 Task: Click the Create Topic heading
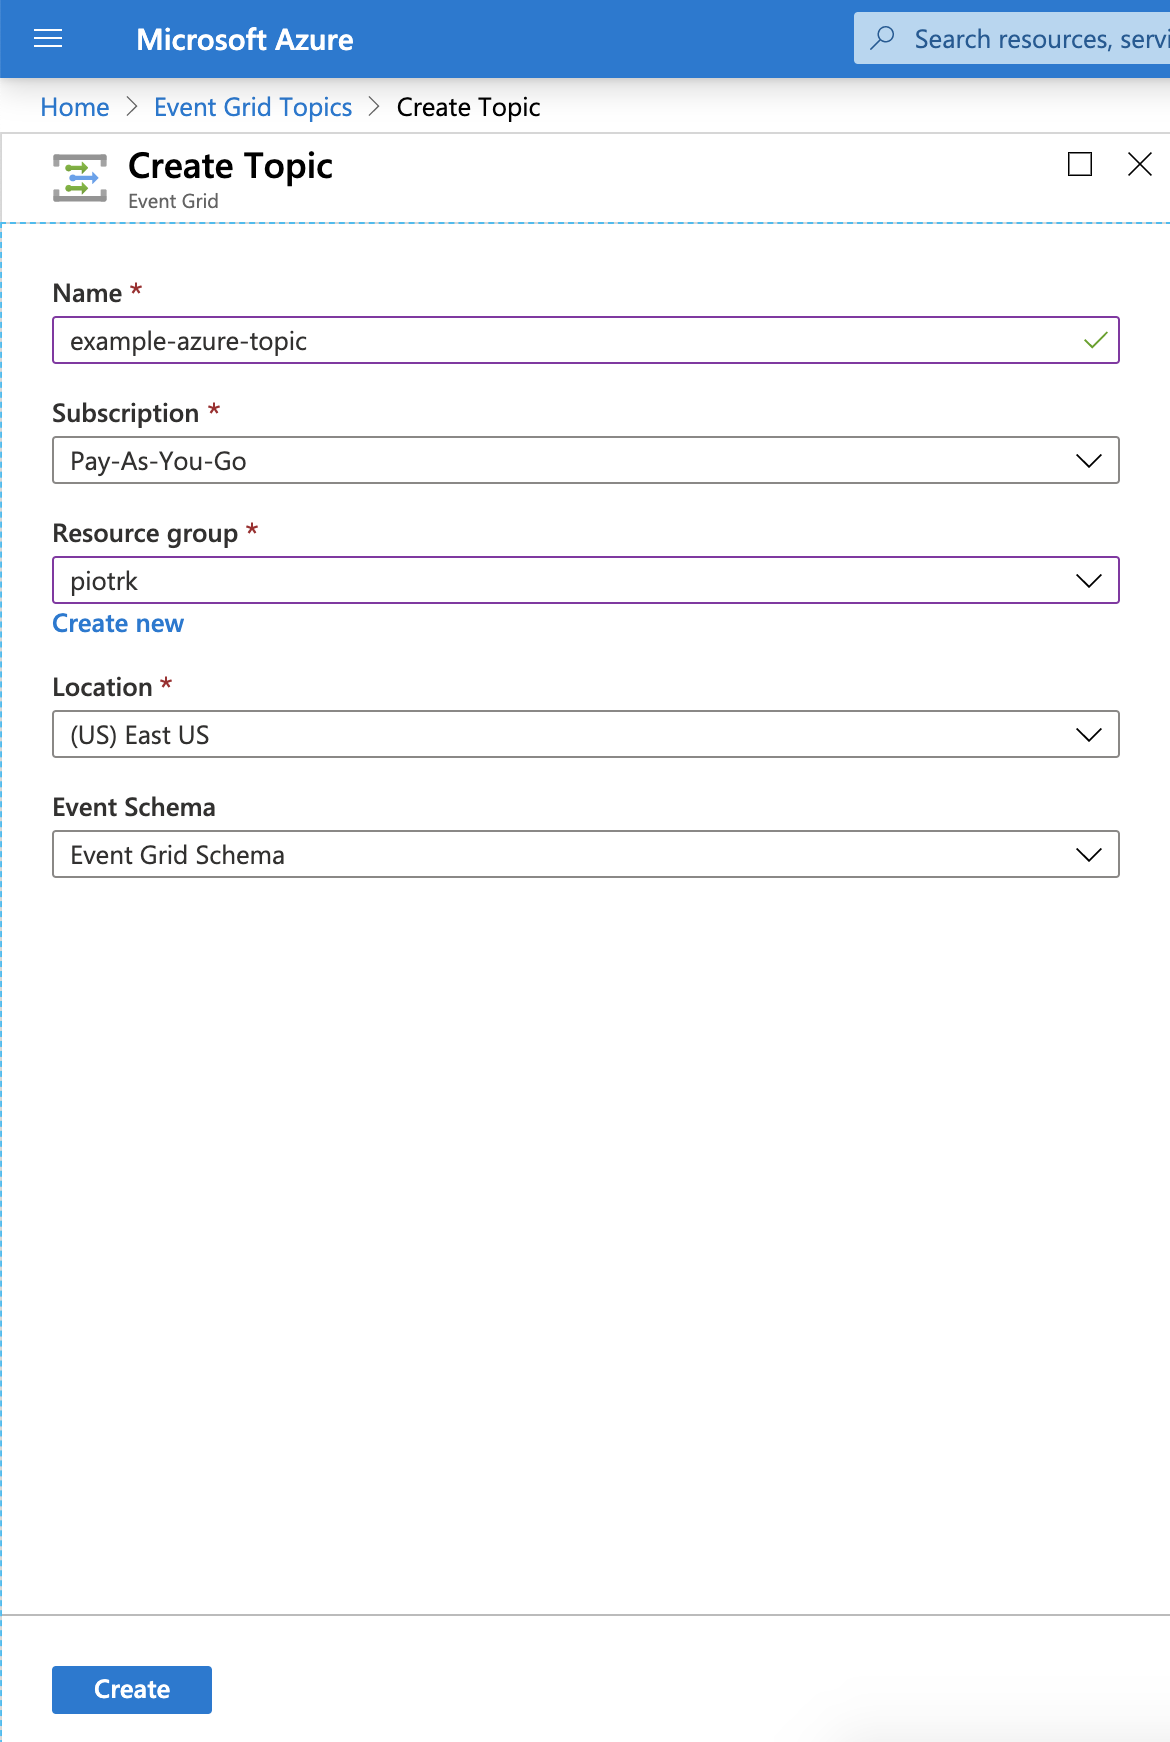click(230, 166)
